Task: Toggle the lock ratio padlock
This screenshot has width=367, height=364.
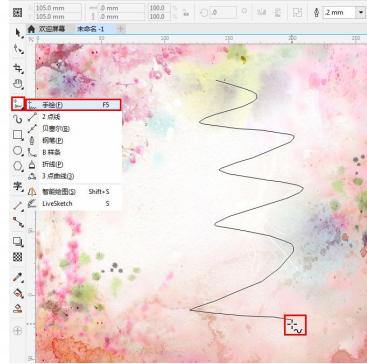Action: [x=186, y=12]
